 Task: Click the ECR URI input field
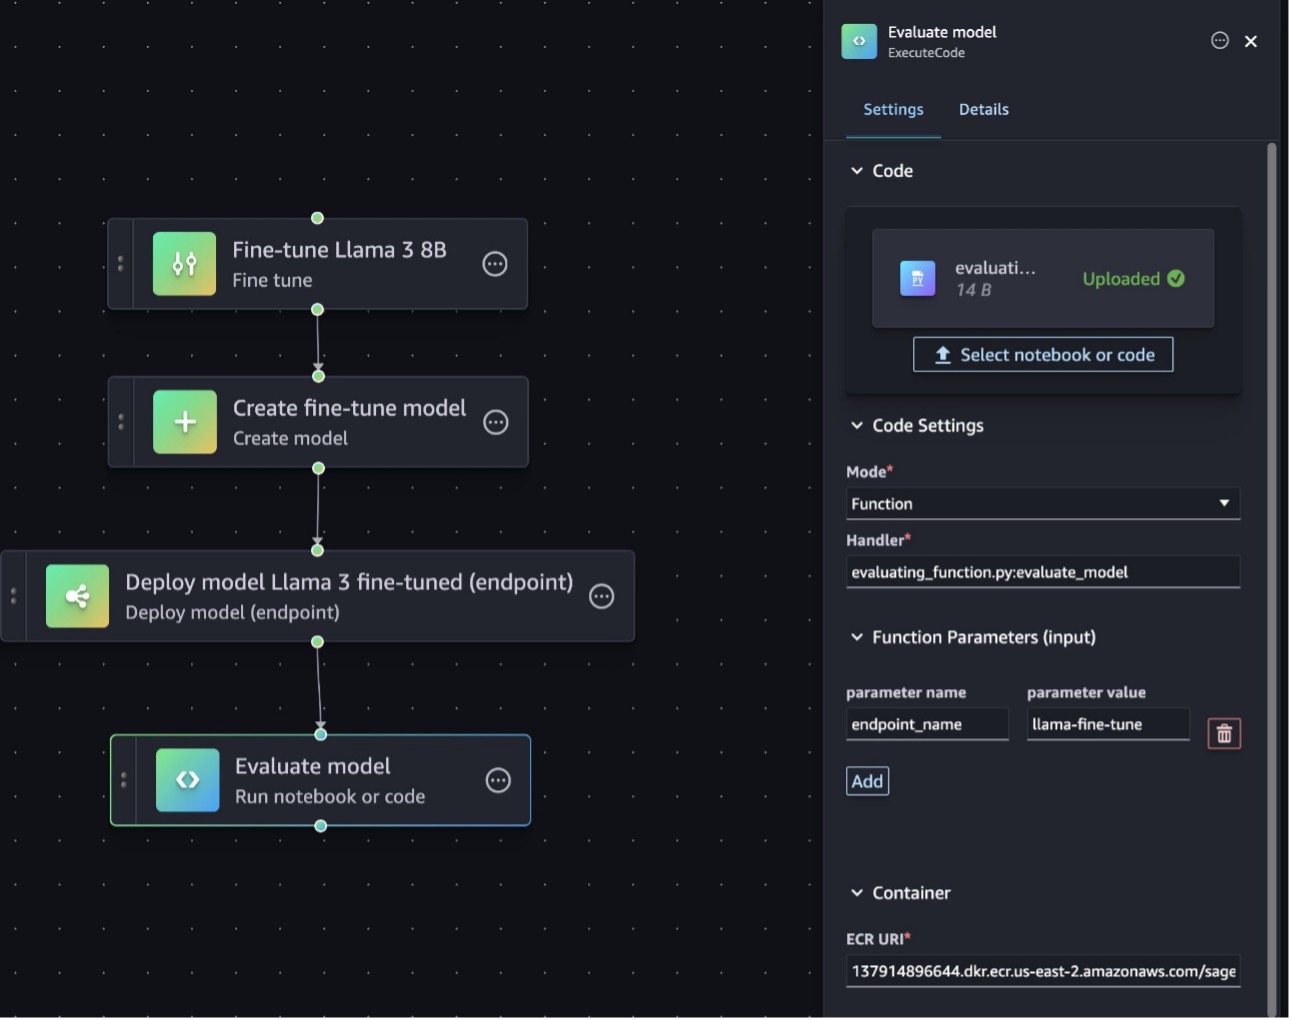pos(1043,971)
